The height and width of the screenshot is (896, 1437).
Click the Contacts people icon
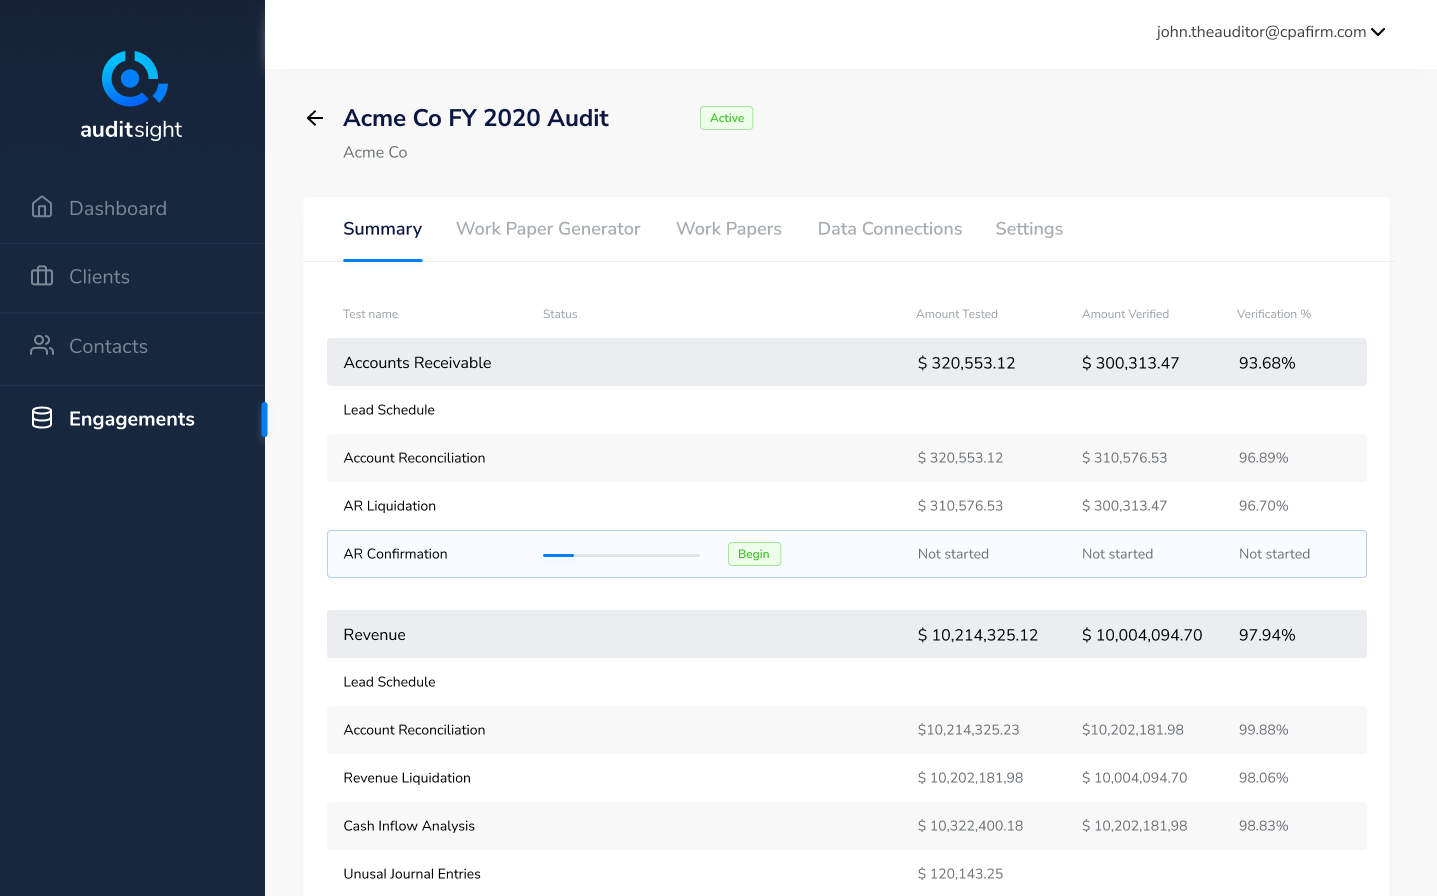coord(42,345)
